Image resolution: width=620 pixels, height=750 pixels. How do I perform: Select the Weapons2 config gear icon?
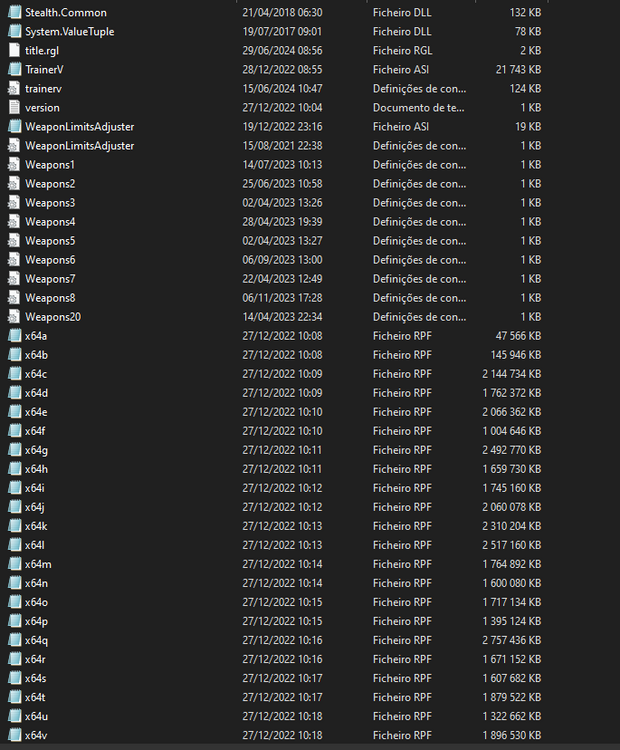(14, 184)
